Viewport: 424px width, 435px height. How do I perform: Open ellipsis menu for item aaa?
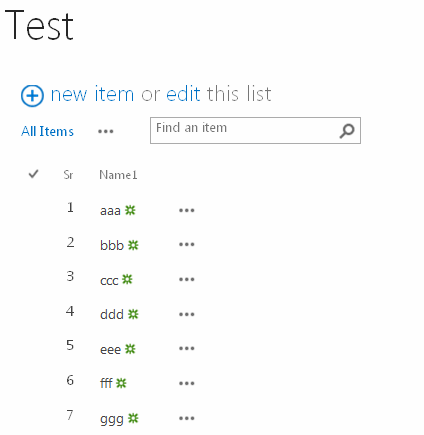(187, 210)
